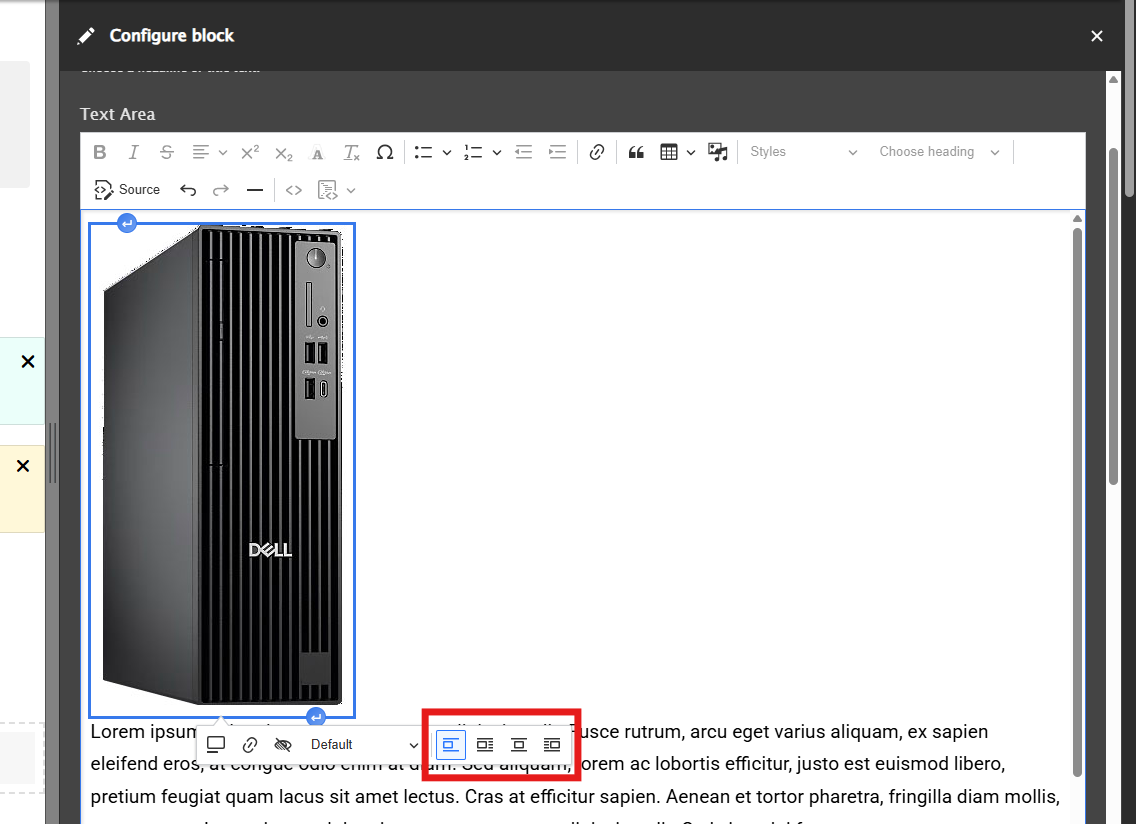Click the dialog vertical scrollbar thumb
Screen dimensions: 1136x824
(1114, 317)
